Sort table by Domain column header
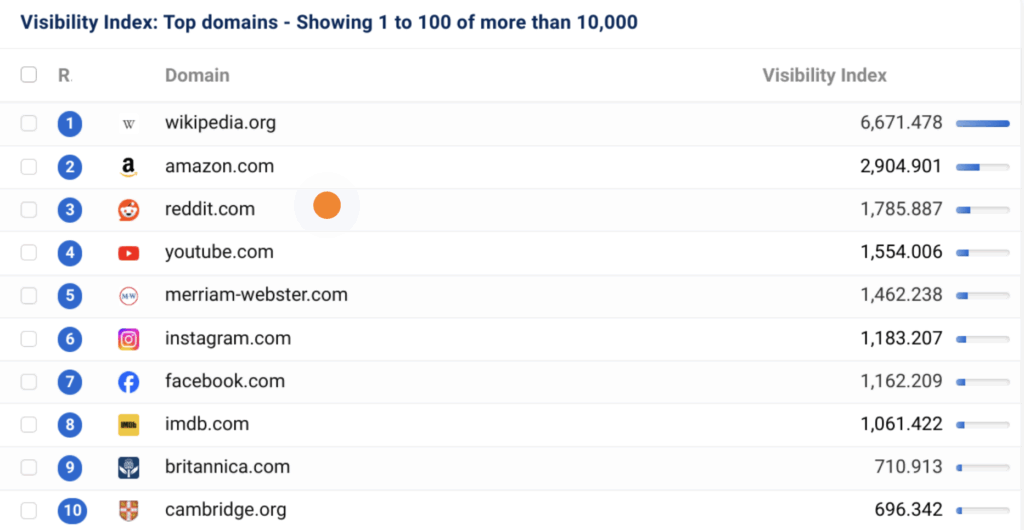1024x530 pixels. click(x=197, y=75)
